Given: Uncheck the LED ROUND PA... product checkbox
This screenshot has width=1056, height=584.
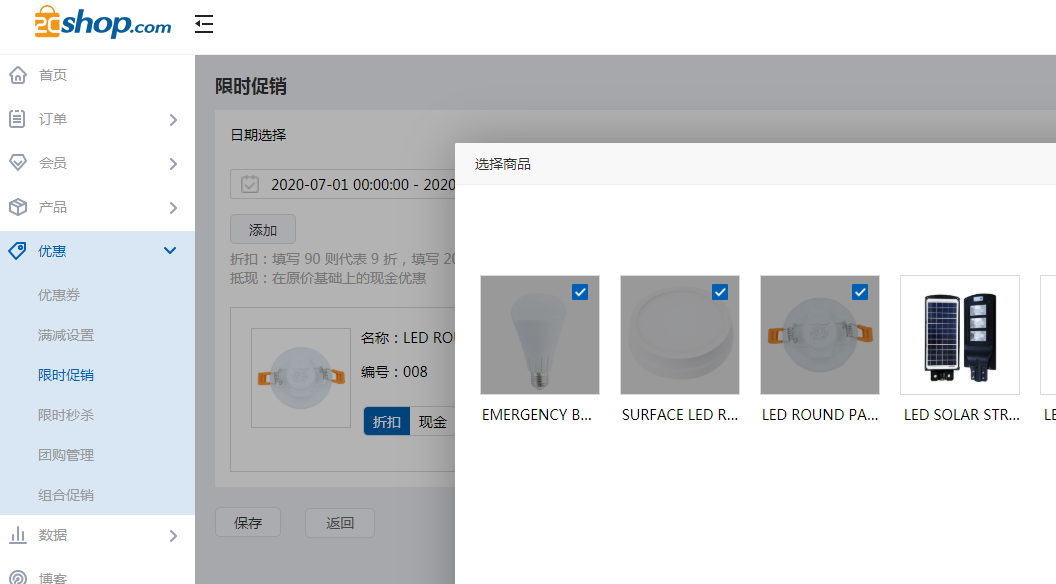Looking at the screenshot, I should click(860, 292).
